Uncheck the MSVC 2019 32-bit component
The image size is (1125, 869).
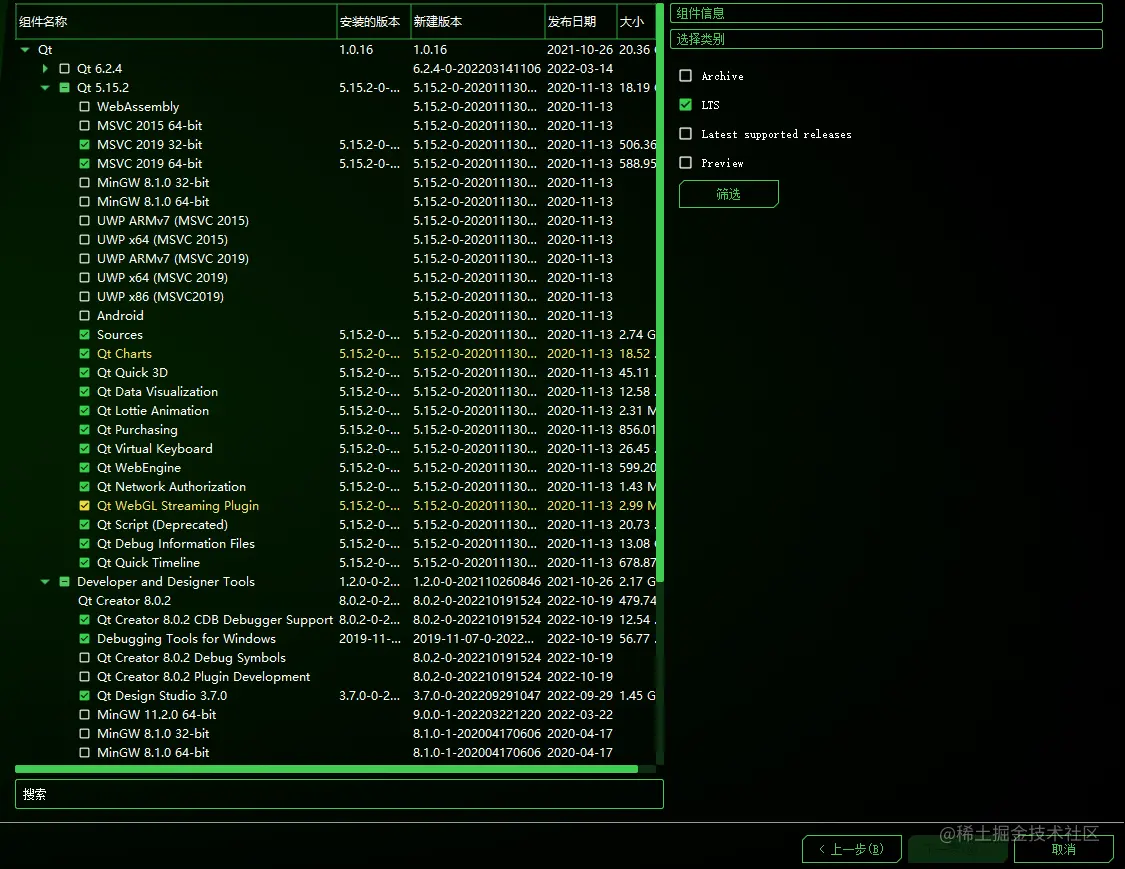84,144
